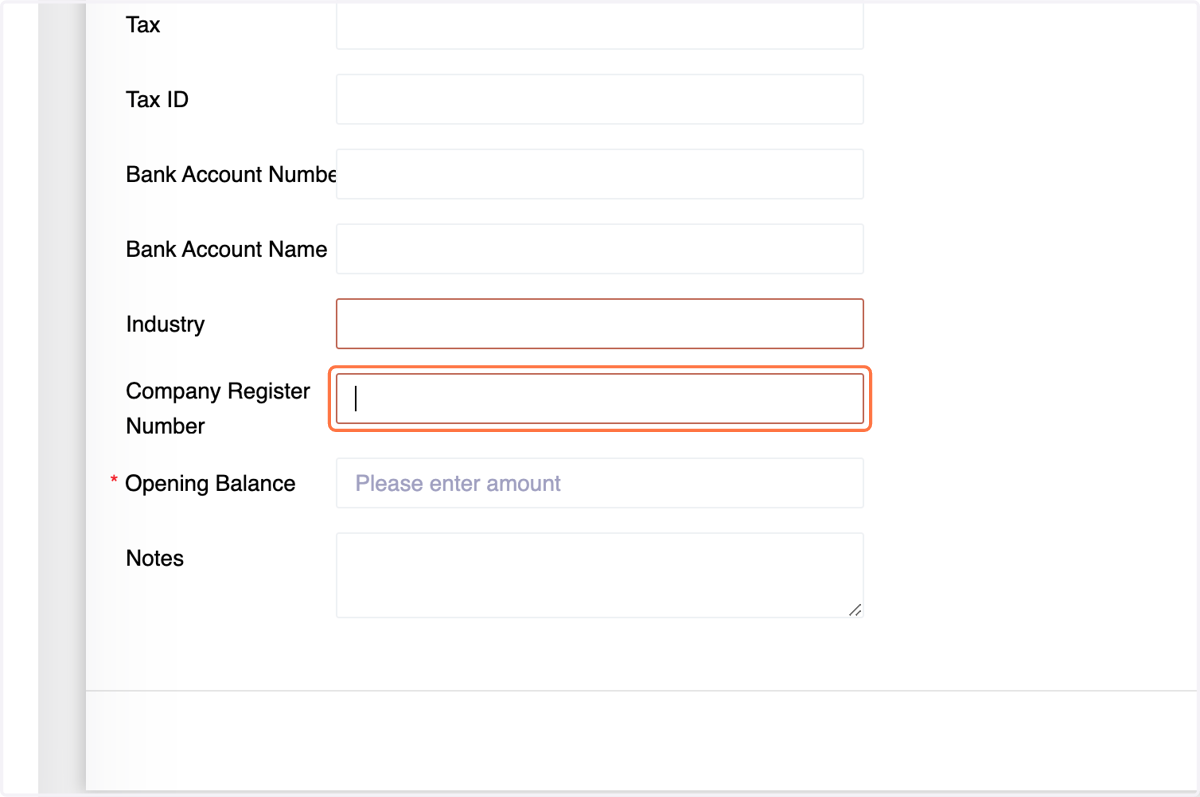
Task: Grab the Notes textarea resize handle
Action: pyautogui.click(x=855, y=609)
